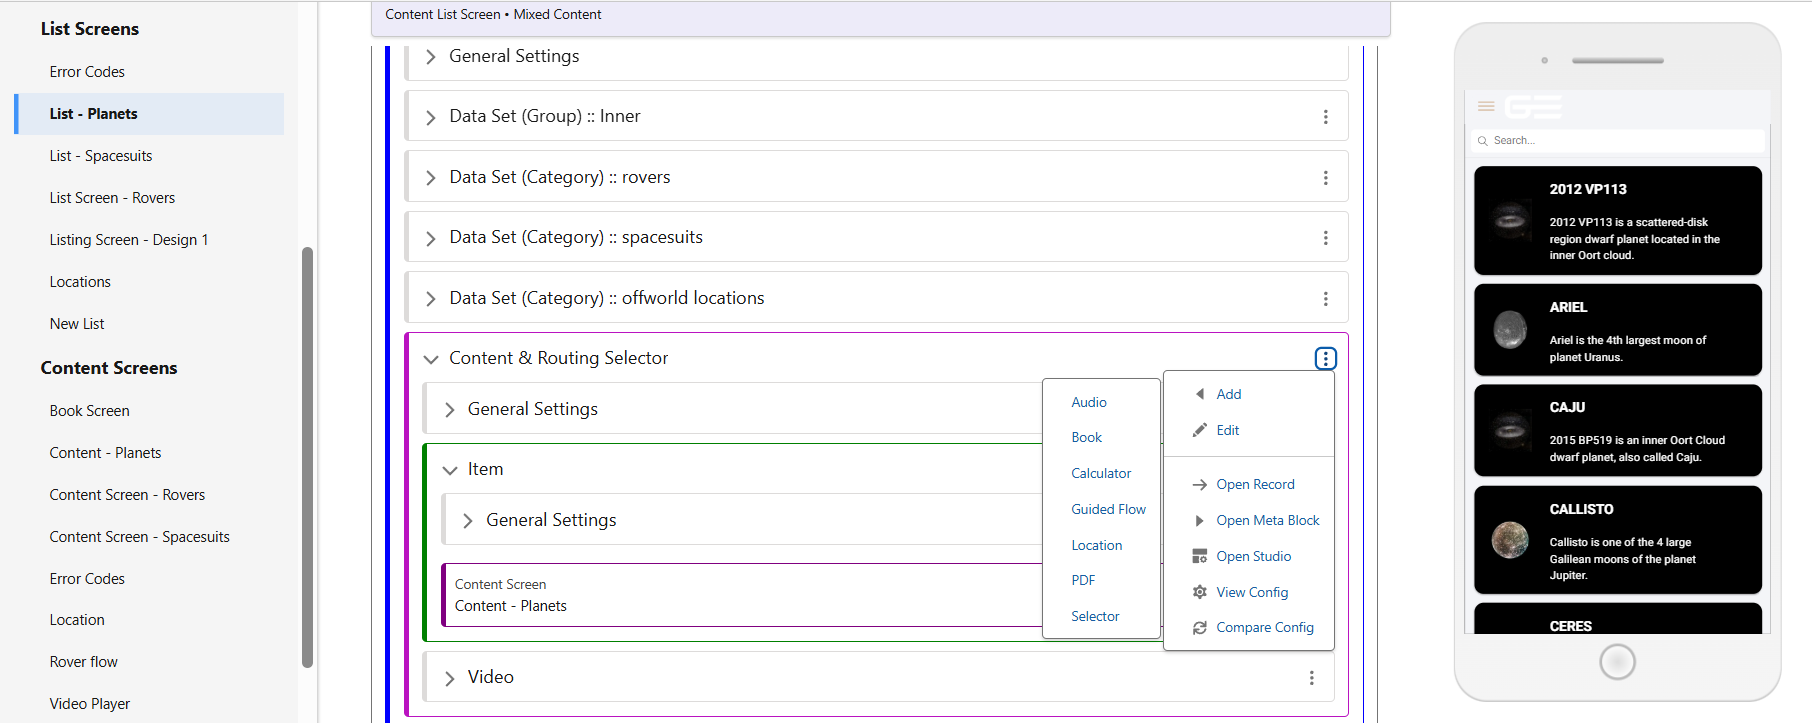Select the Edit menu option
This screenshot has width=1812, height=723.
tap(1227, 430)
